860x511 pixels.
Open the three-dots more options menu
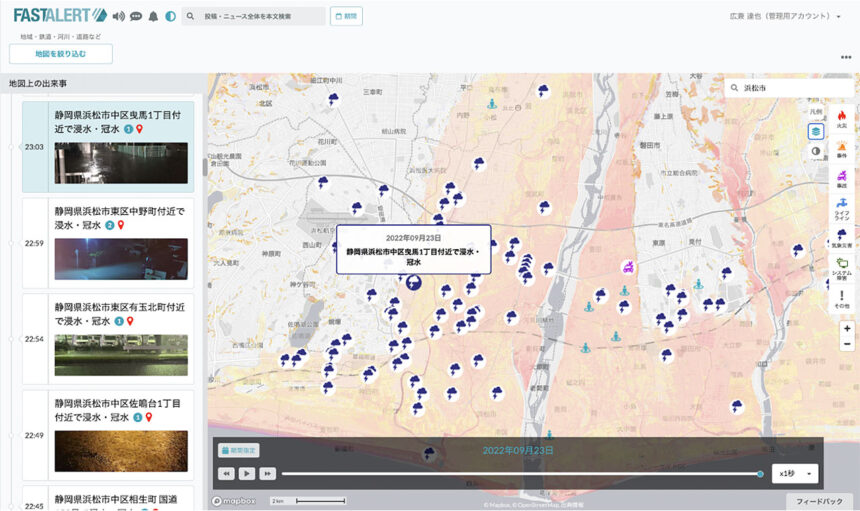846,57
